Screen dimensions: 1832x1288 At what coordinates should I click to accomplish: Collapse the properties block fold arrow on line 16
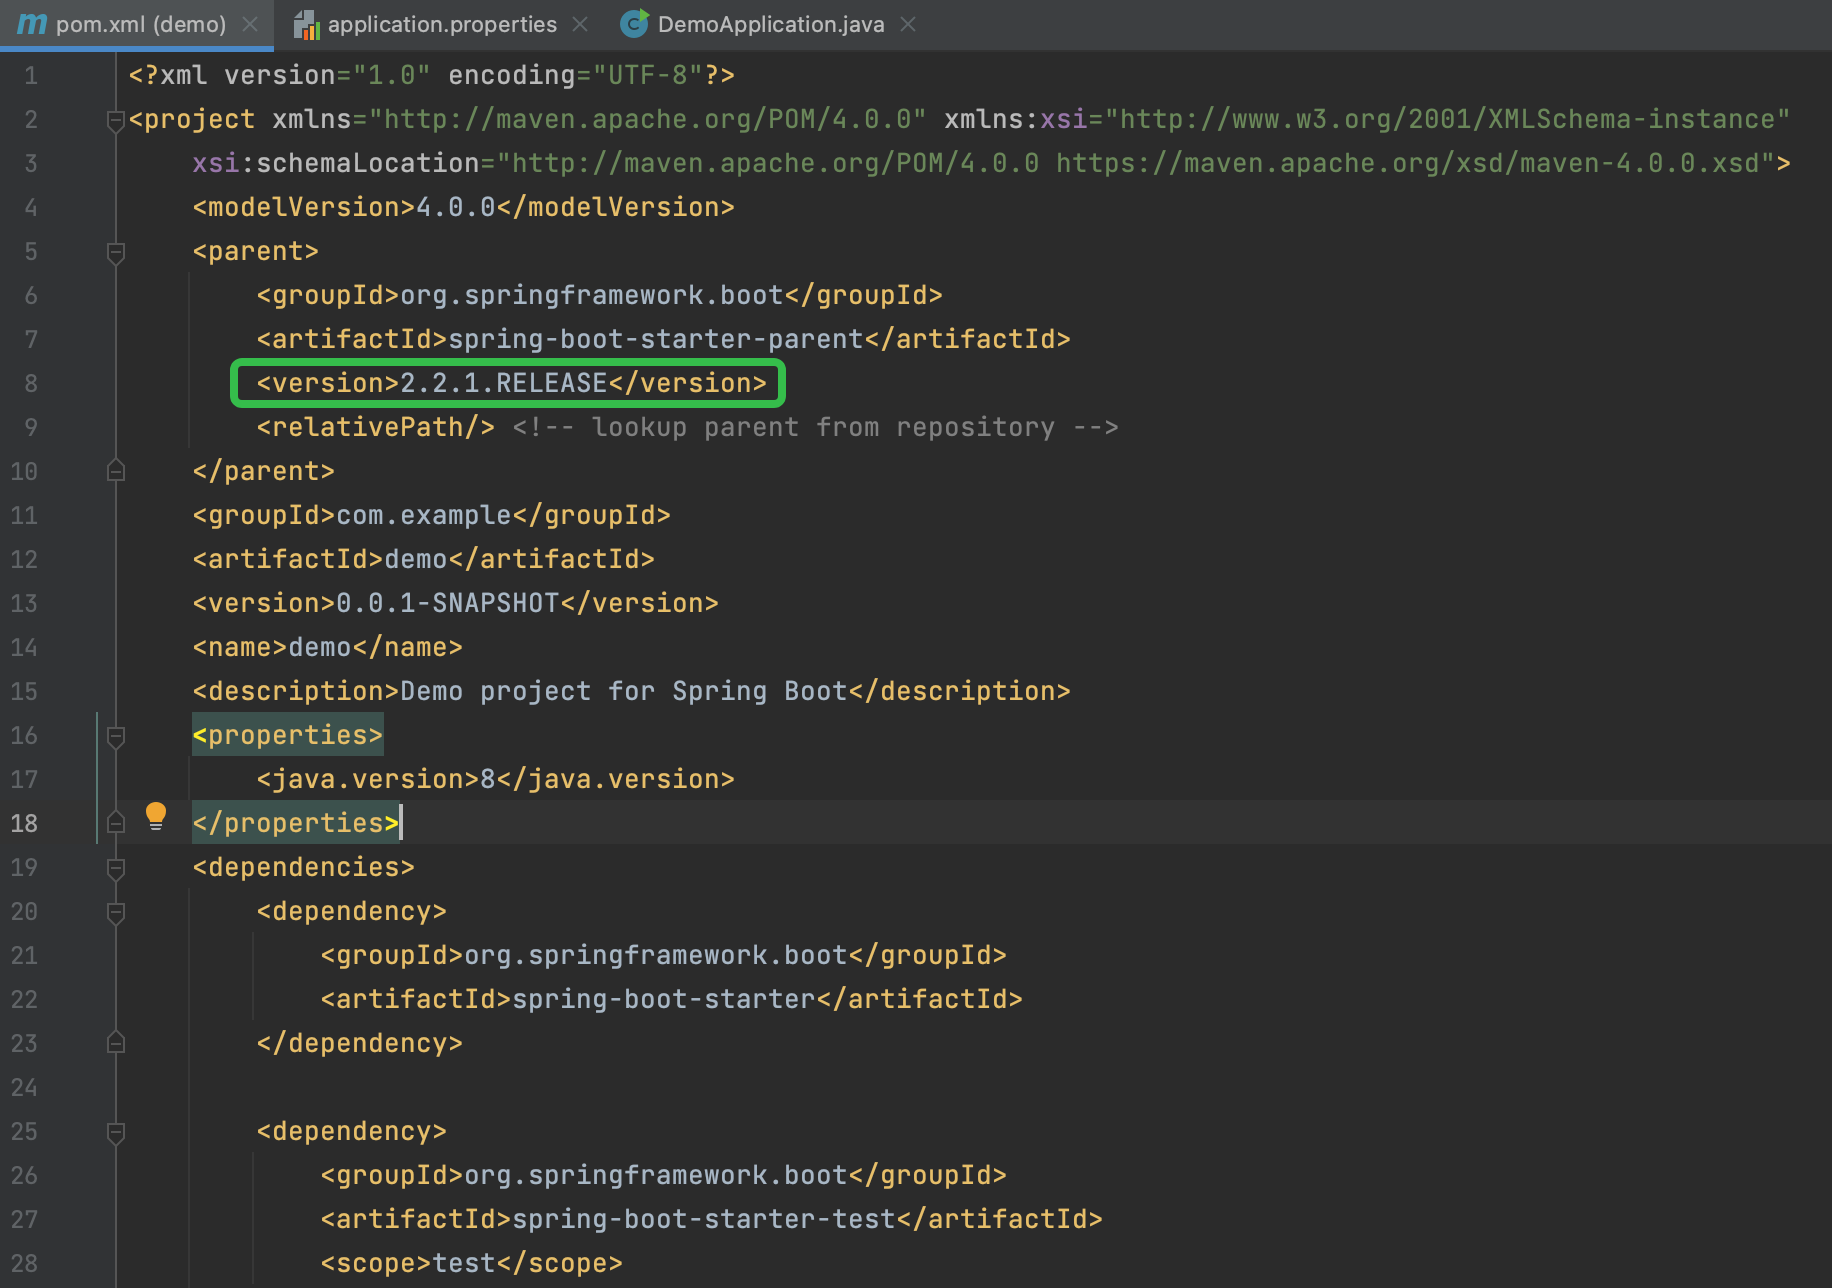pos(115,737)
